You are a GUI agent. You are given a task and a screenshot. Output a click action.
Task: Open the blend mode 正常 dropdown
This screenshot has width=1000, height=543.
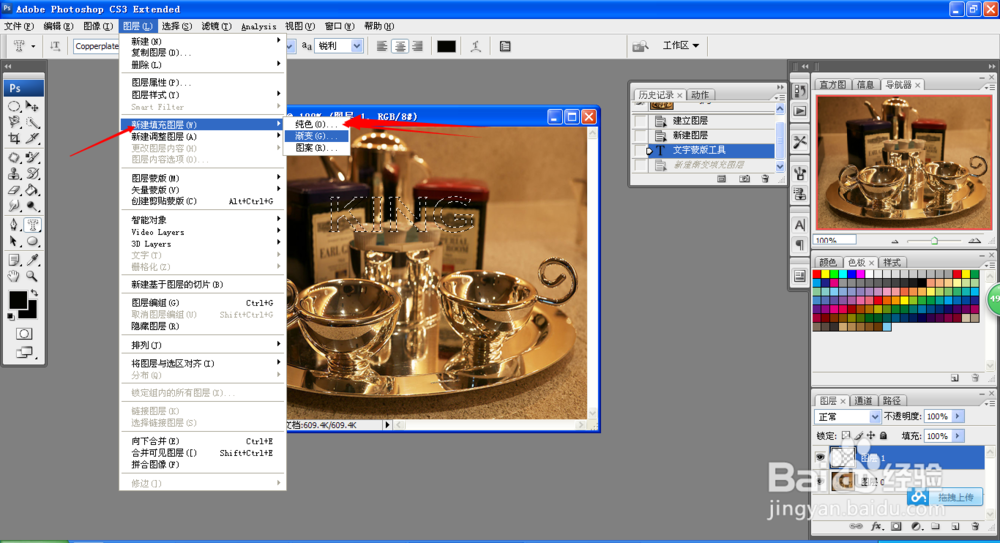[848, 417]
